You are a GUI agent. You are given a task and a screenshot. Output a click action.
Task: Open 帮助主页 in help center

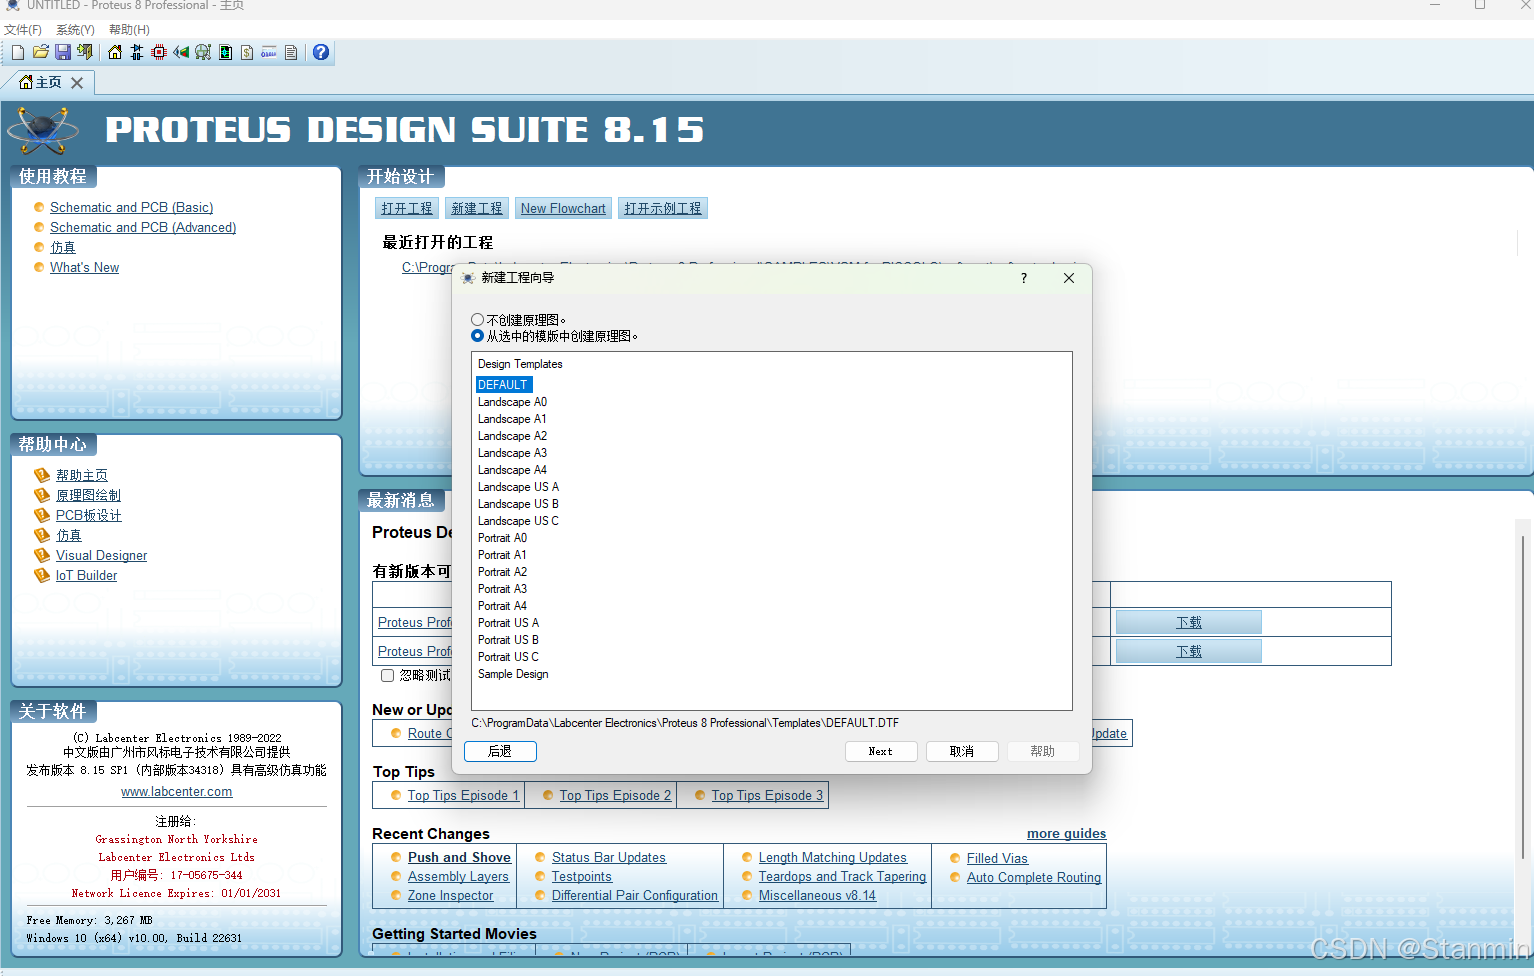82,475
